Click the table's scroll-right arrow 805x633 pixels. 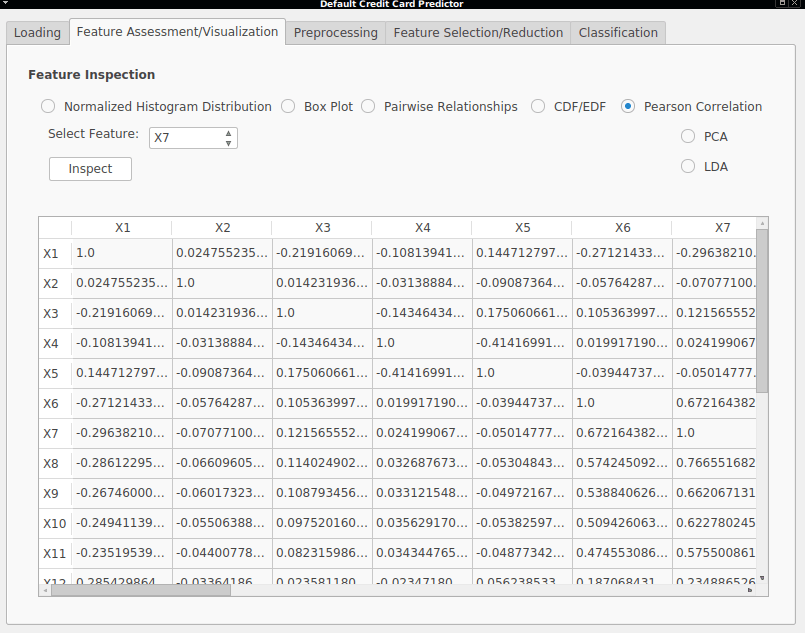click(x=750, y=590)
